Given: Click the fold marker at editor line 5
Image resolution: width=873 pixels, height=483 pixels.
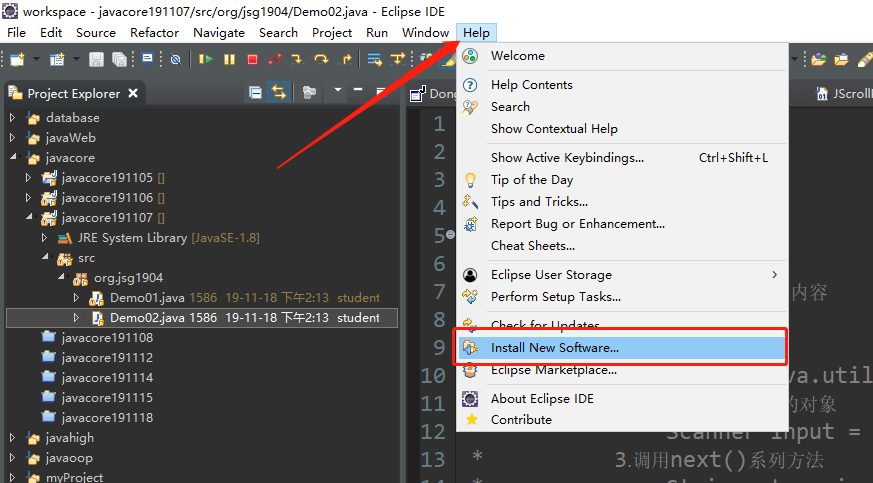Looking at the screenshot, I should 450,235.
